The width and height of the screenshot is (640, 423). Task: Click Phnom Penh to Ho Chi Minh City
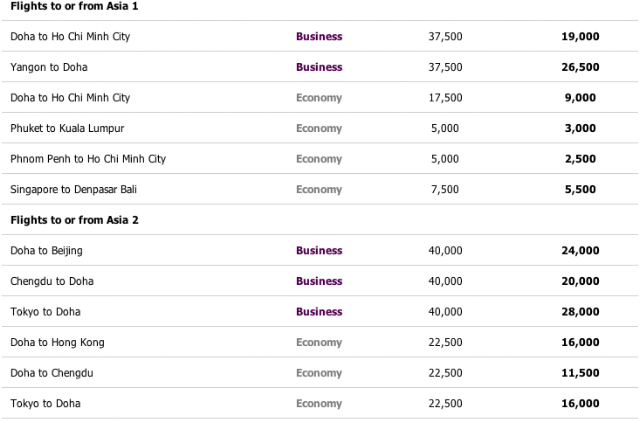pos(88,159)
